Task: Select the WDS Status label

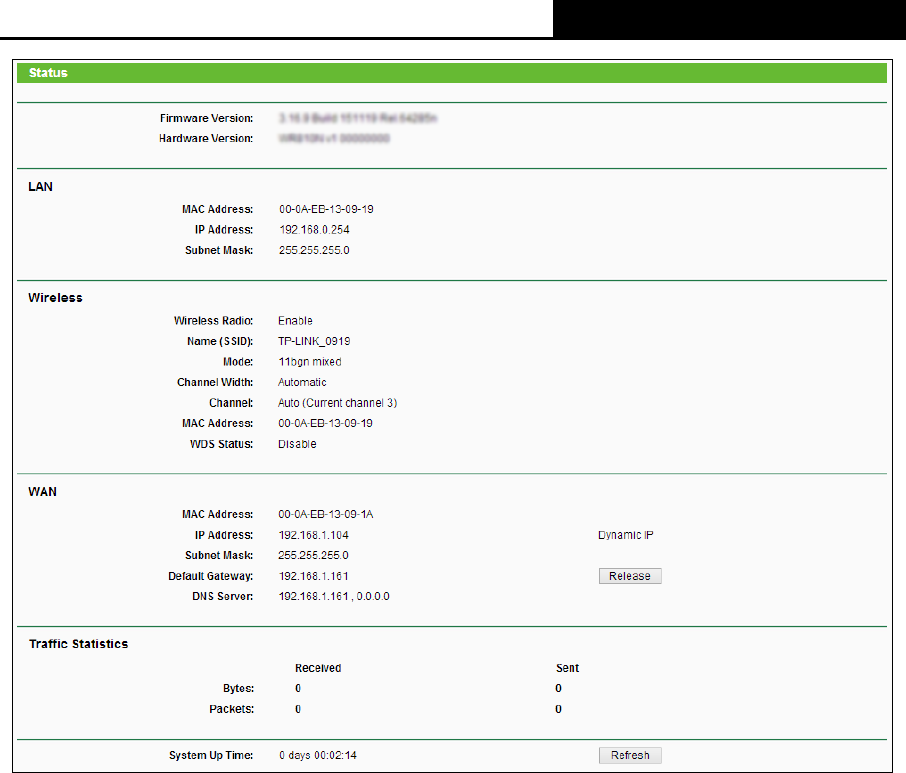Action: coord(221,444)
